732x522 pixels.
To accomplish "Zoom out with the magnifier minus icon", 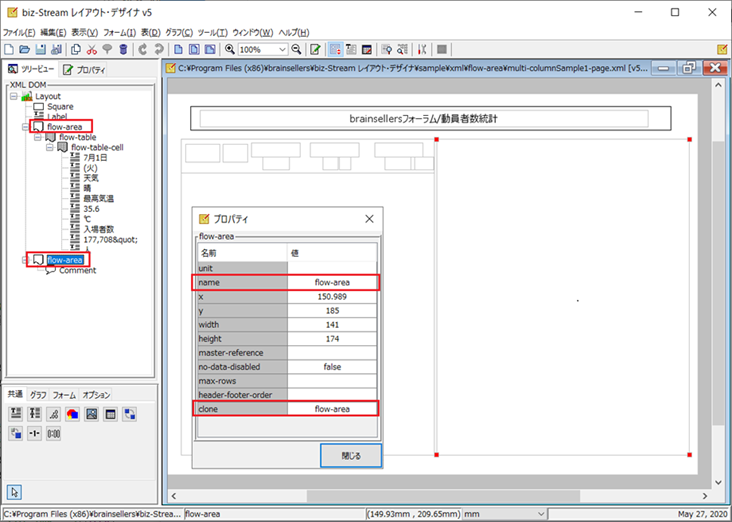I will pyautogui.click(x=296, y=49).
